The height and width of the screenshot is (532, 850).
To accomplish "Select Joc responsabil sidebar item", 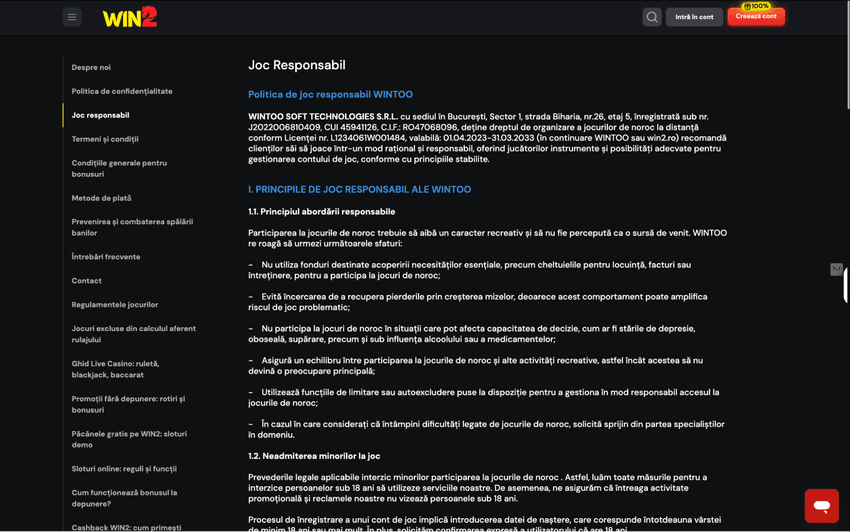I will tap(100, 115).
